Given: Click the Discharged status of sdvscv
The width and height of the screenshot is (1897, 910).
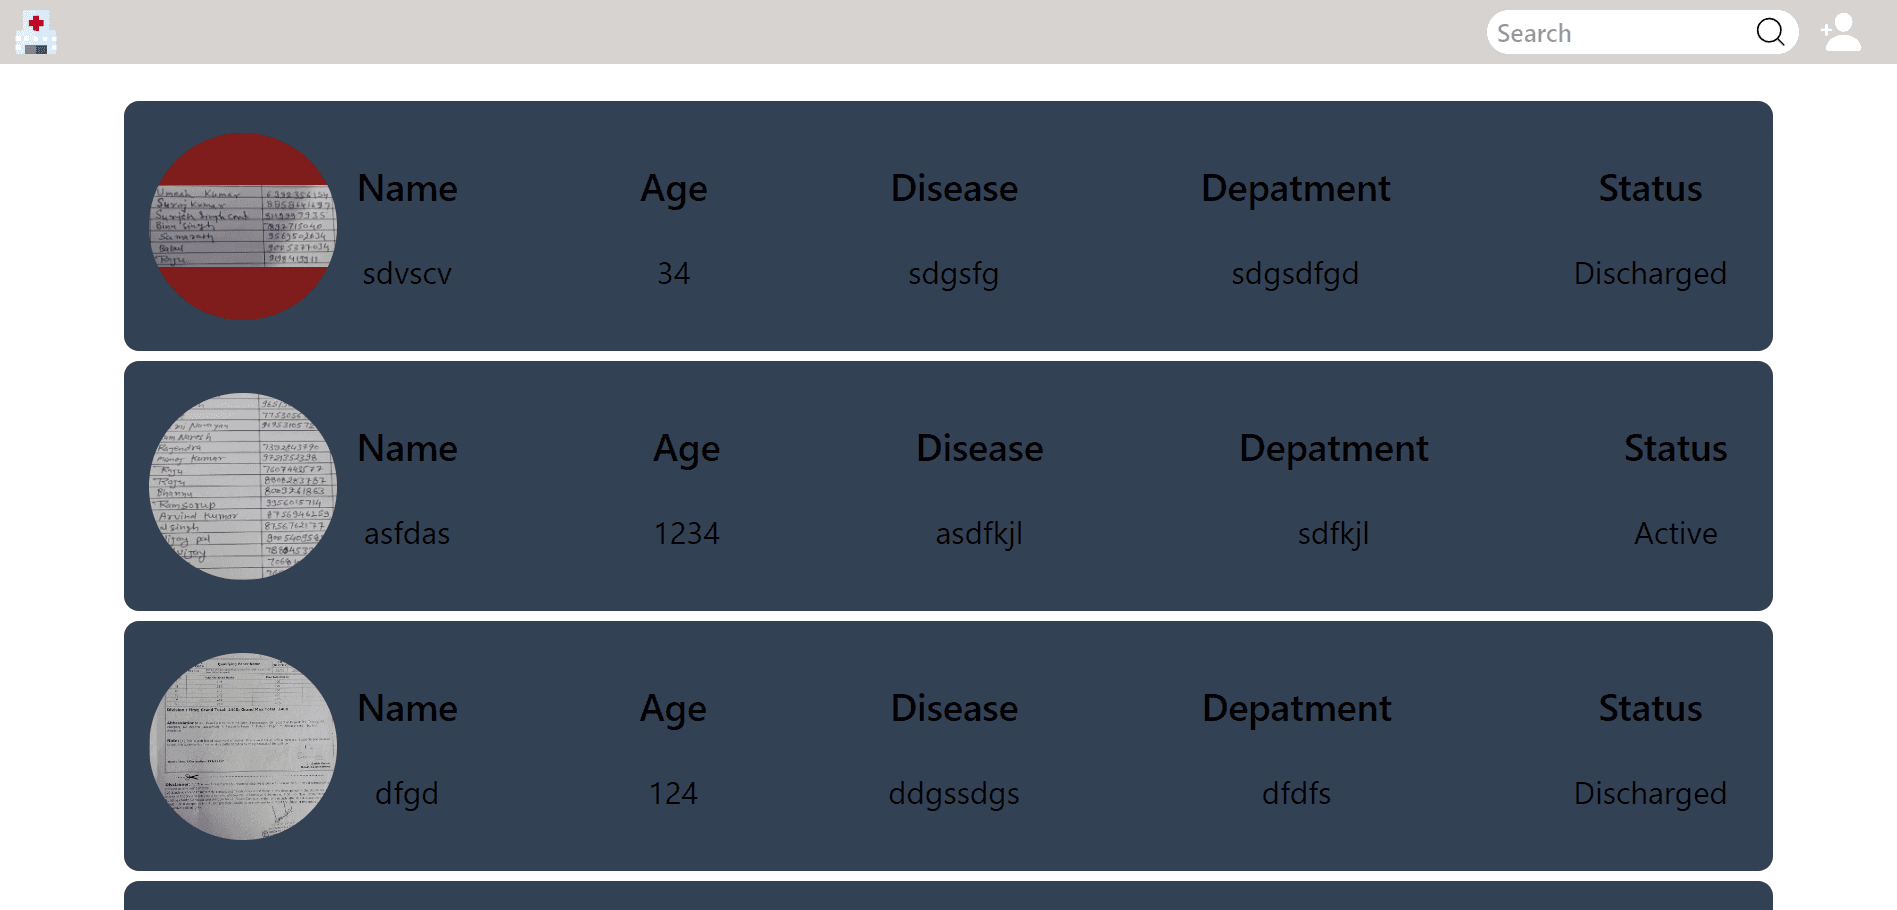Looking at the screenshot, I should (x=1650, y=273).
